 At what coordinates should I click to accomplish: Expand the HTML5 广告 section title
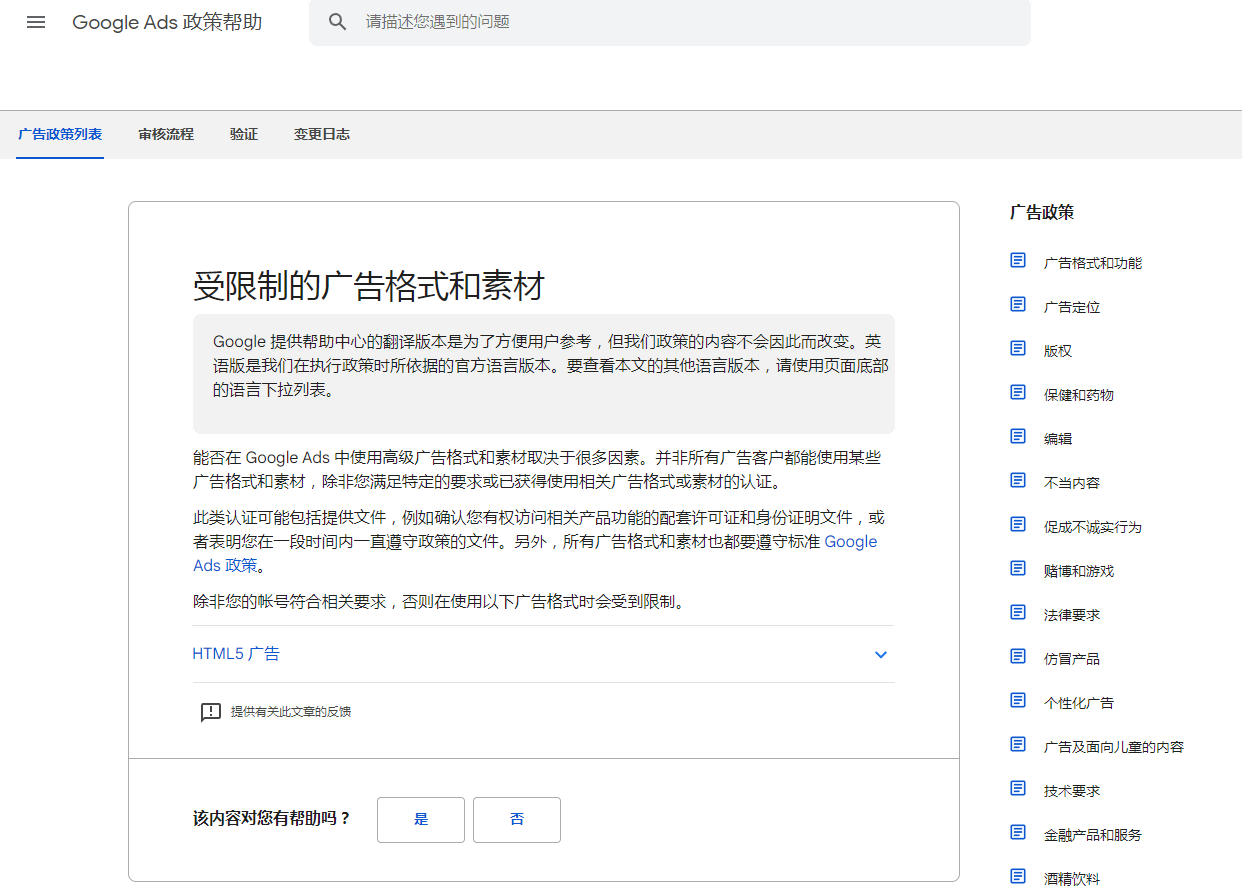236,654
